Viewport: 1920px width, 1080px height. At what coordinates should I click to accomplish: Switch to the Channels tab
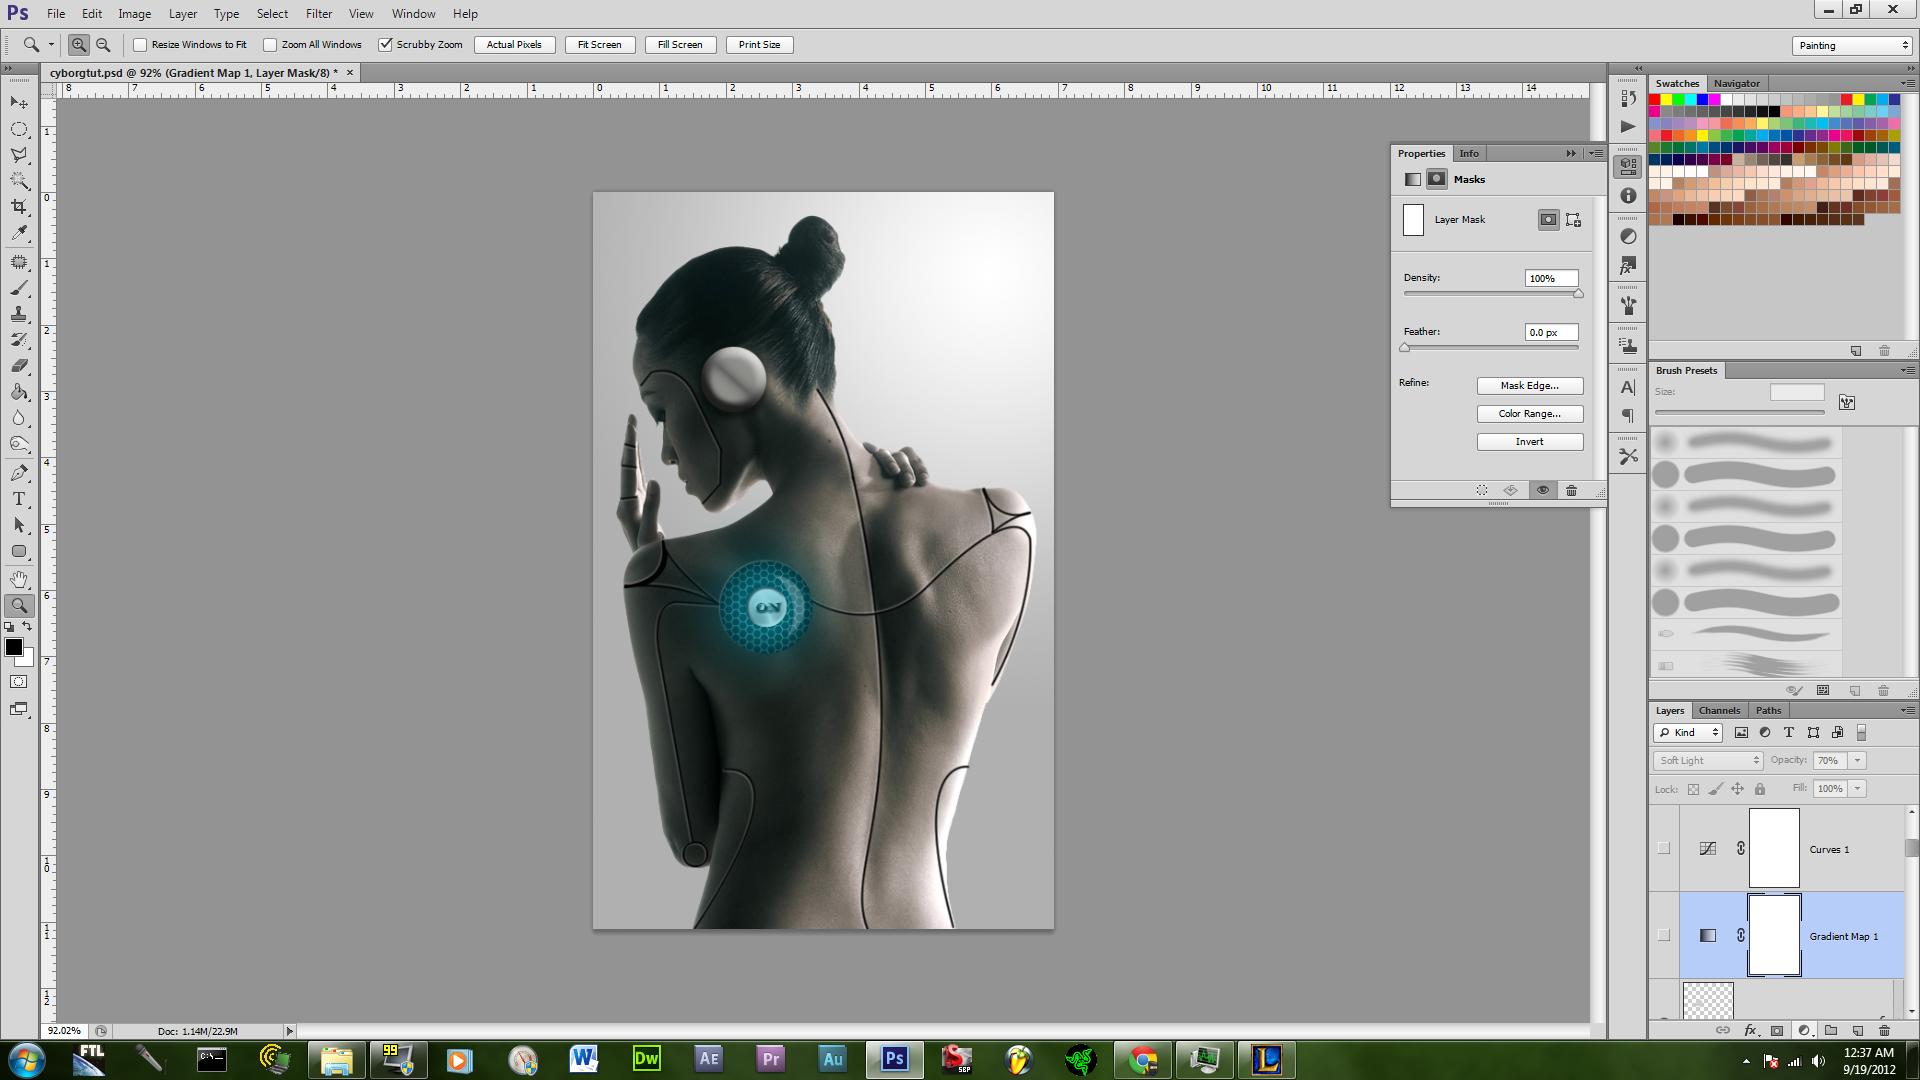point(1719,710)
